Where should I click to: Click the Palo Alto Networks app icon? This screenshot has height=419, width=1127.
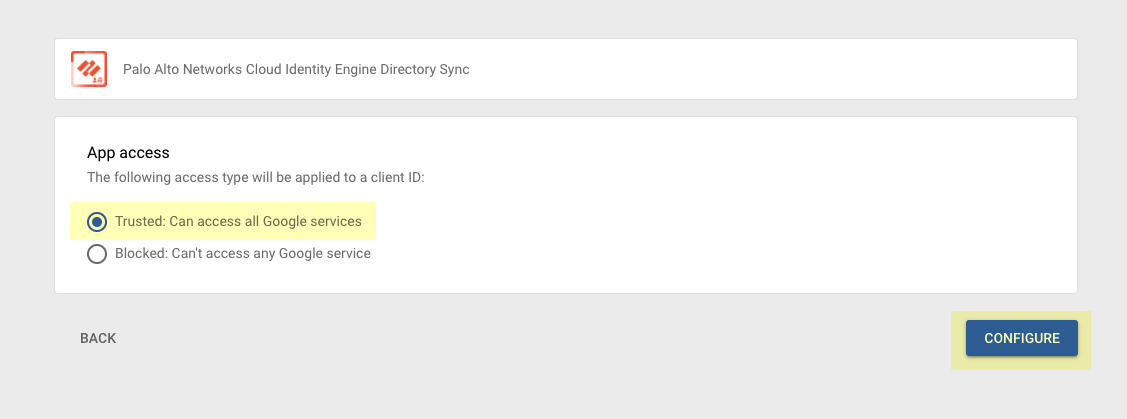pyautogui.click(x=89, y=69)
